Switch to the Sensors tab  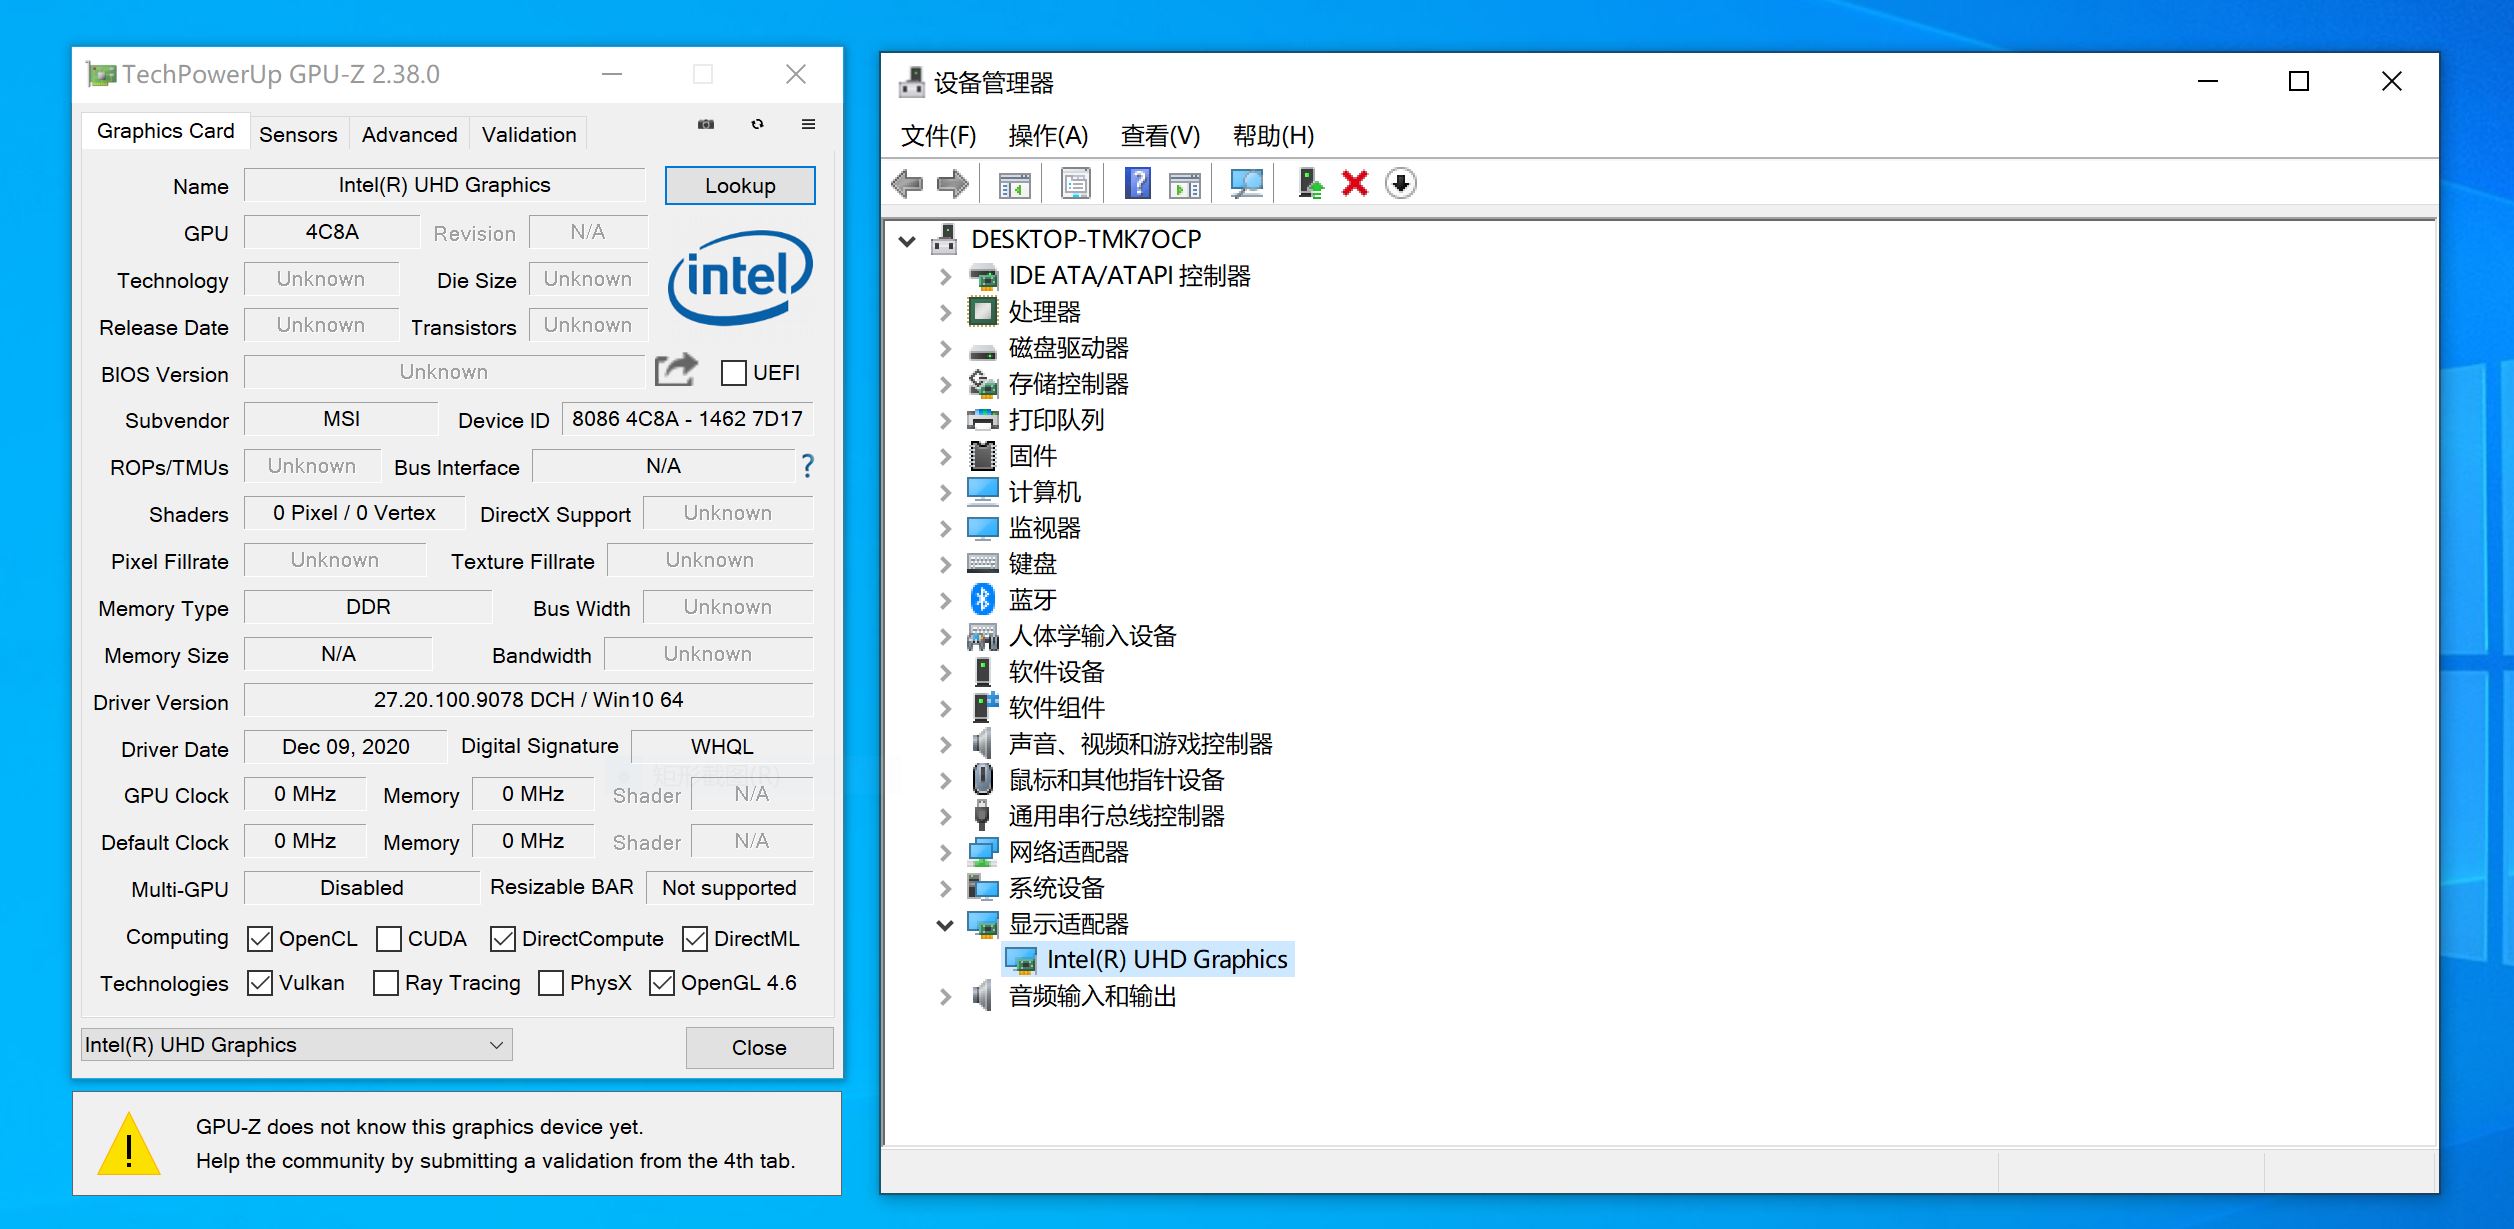pos(298,133)
